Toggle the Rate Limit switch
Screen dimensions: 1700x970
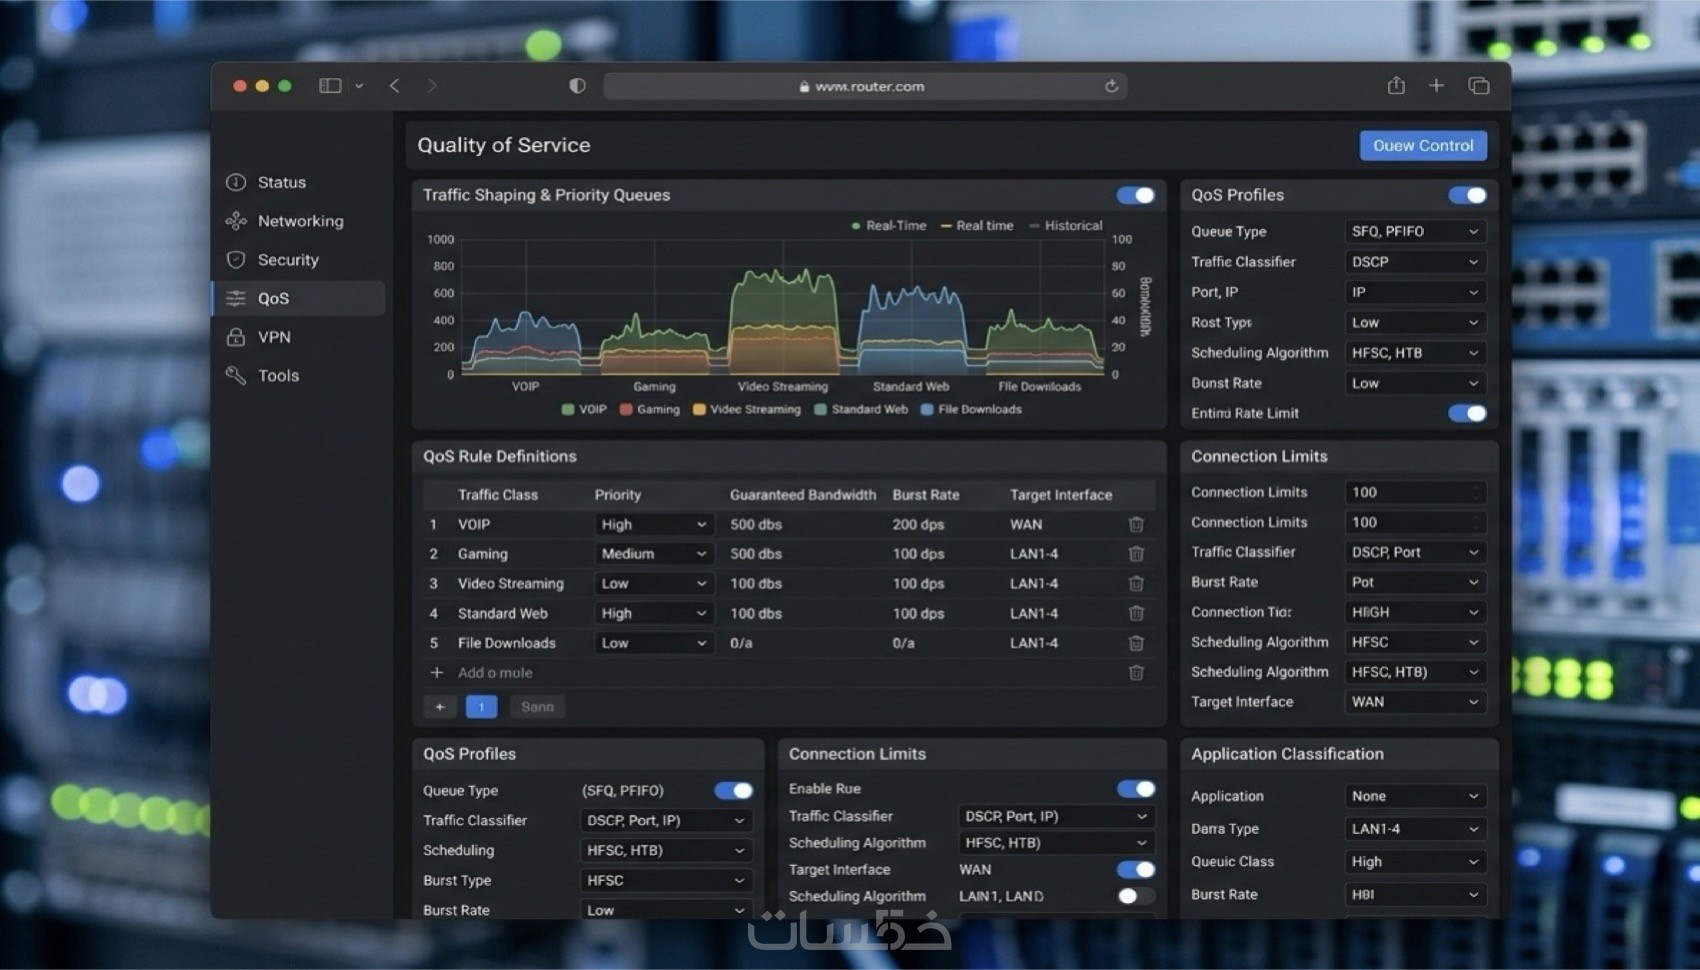(1467, 413)
